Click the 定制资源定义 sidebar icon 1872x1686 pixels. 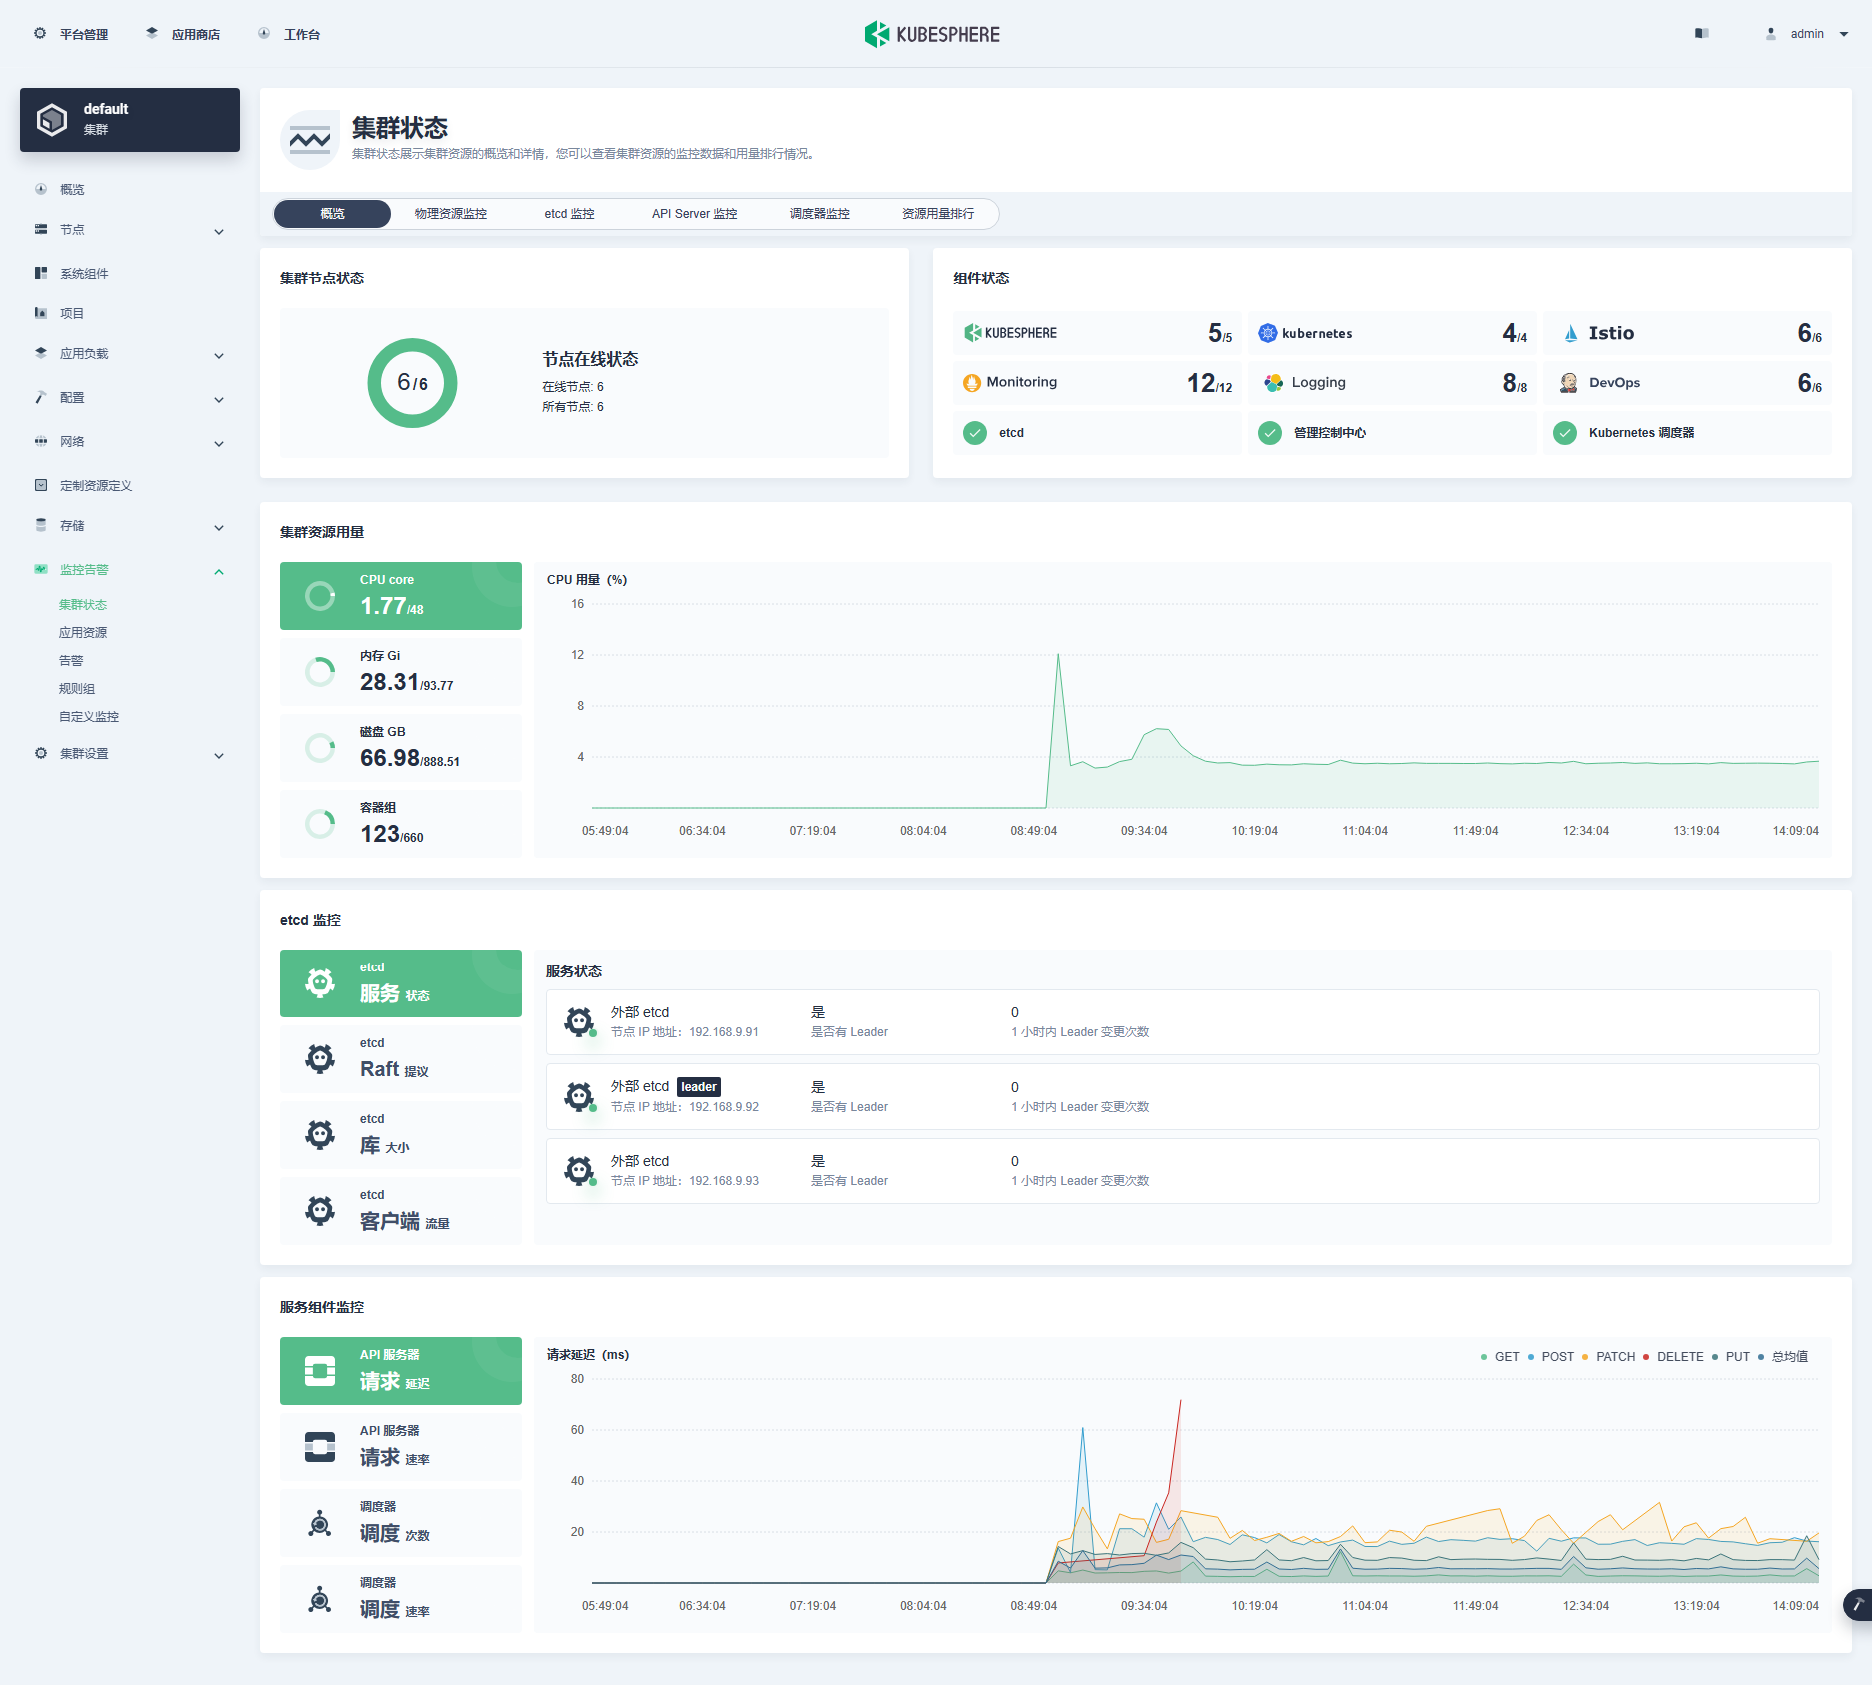tap(41, 485)
